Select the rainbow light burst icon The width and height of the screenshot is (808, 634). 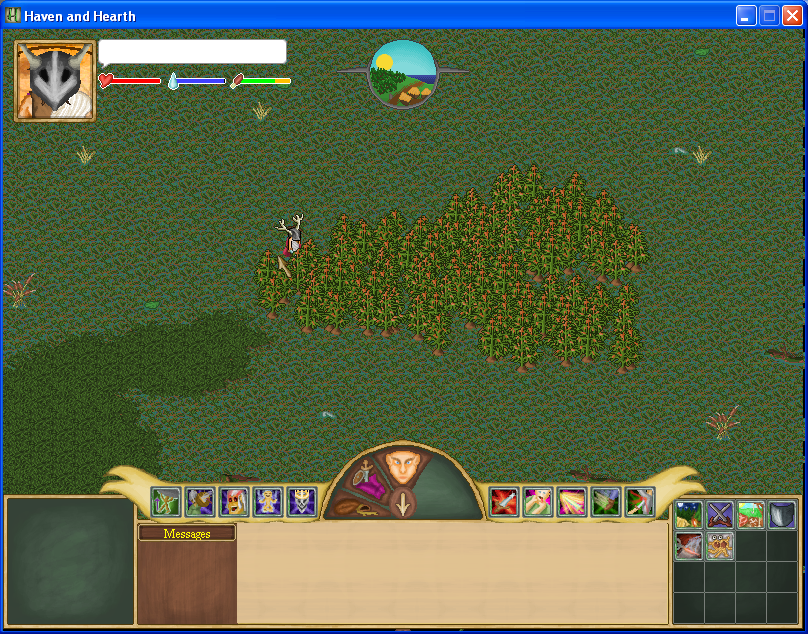coord(572,502)
